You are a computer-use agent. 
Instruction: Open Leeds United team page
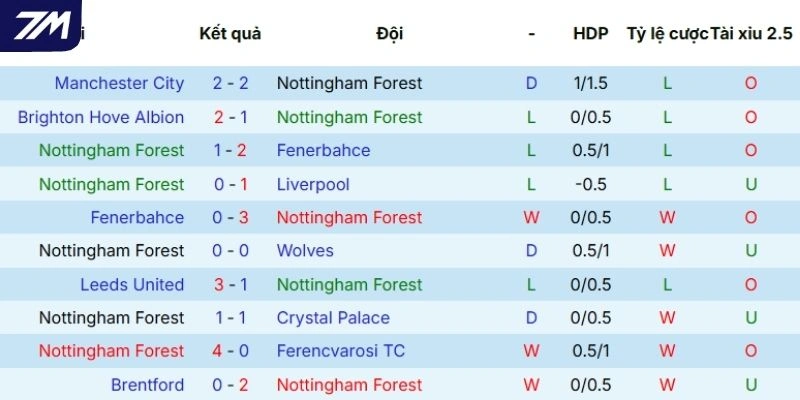point(132,284)
